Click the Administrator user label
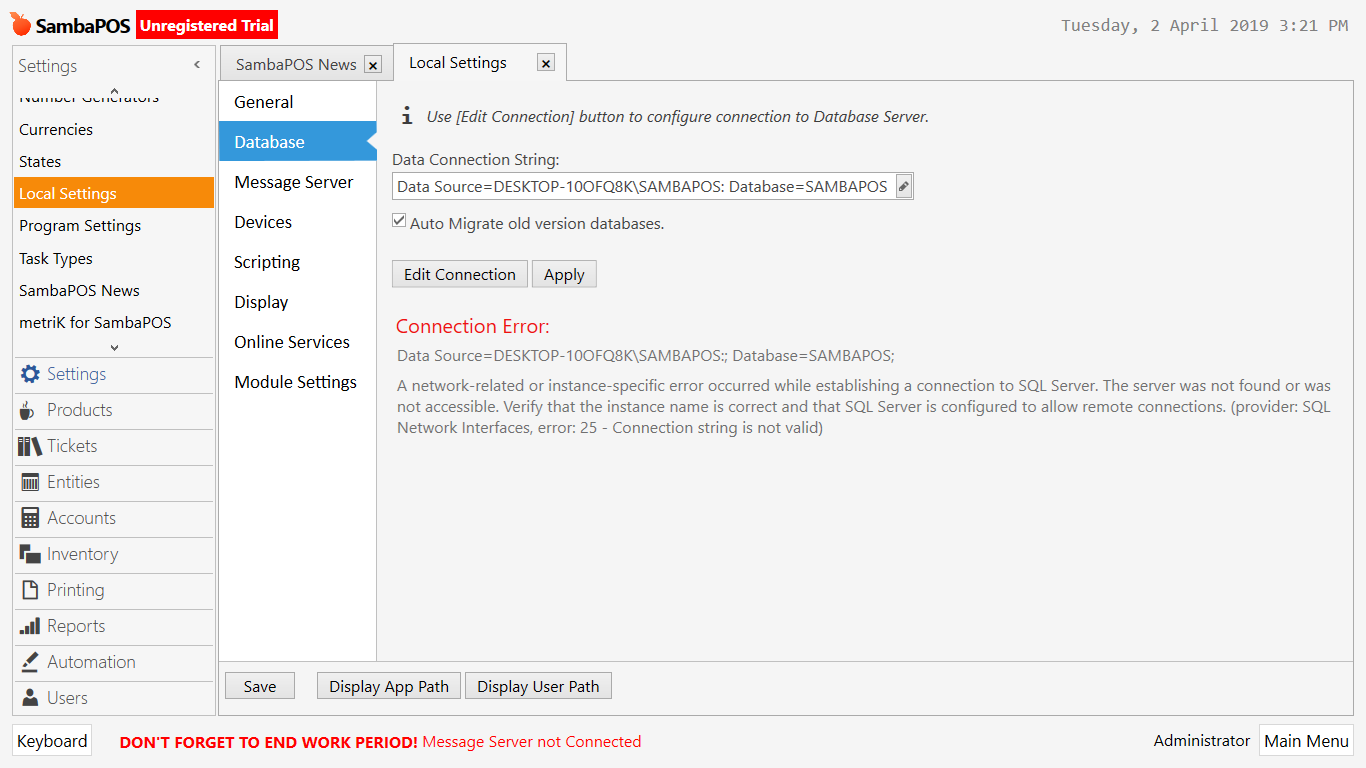Image resolution: width=1366 pixels, height=768 pixels. click(1202, 741)
